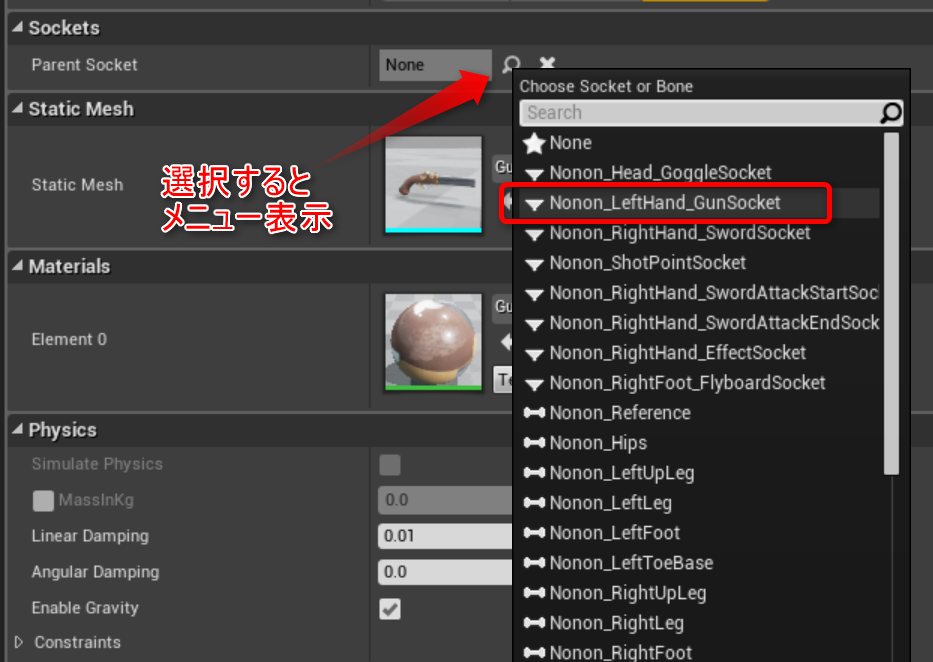Expand the Constraints group
The height and width of the screenshot is (662, 933).
click(x=19, y=642)
